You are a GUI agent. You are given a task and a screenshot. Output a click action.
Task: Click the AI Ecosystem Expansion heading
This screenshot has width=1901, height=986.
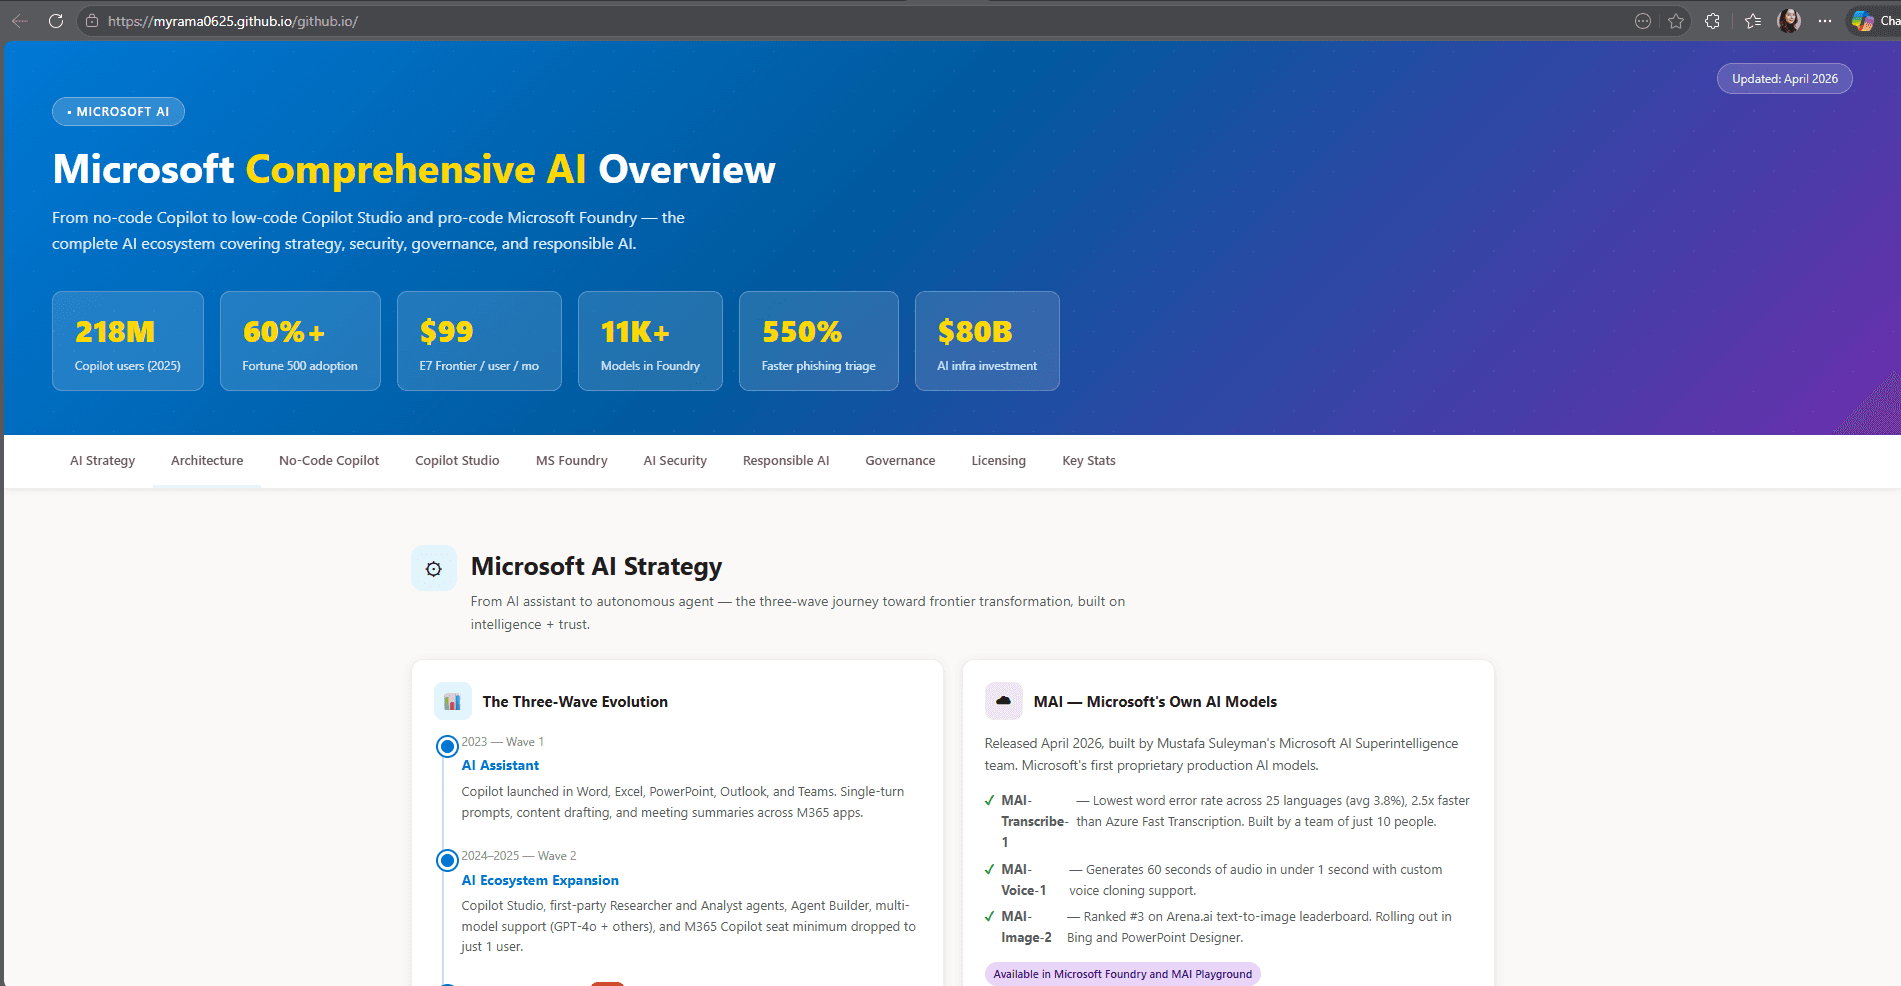tap(540, 880)
